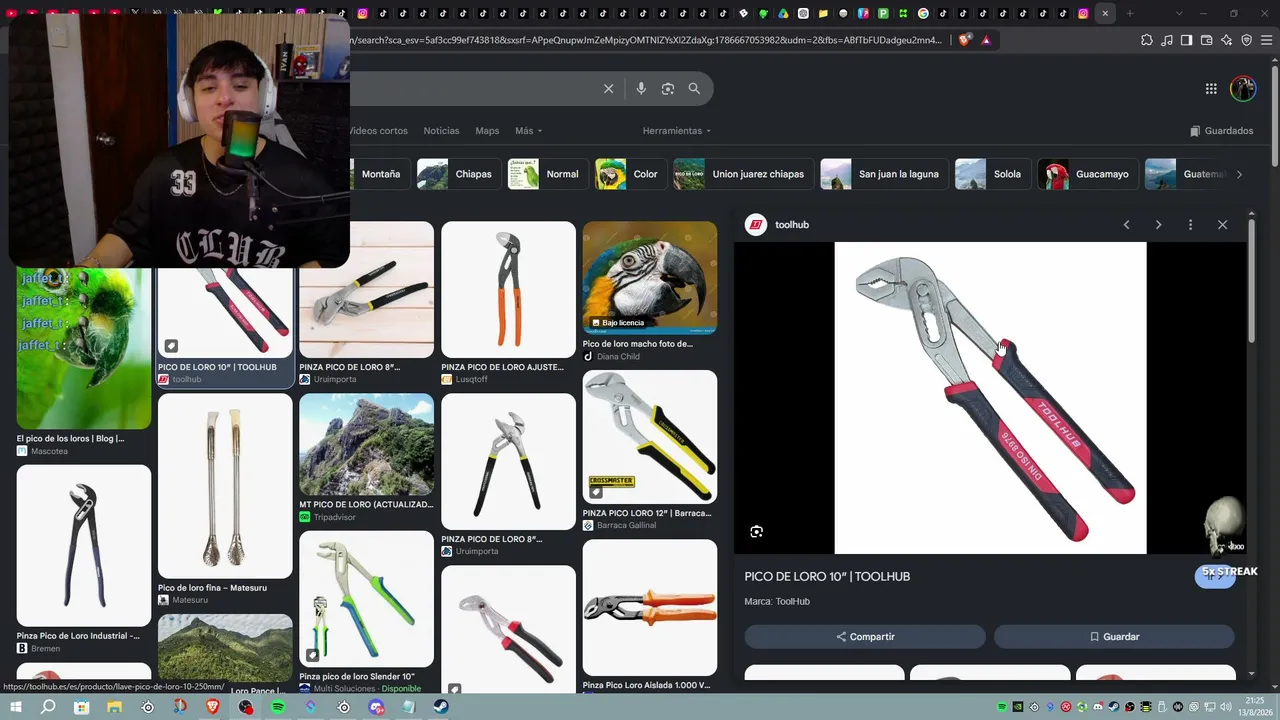Open Discord from the taskbar
Viewport: 1280px width, 720px height.
376,707
